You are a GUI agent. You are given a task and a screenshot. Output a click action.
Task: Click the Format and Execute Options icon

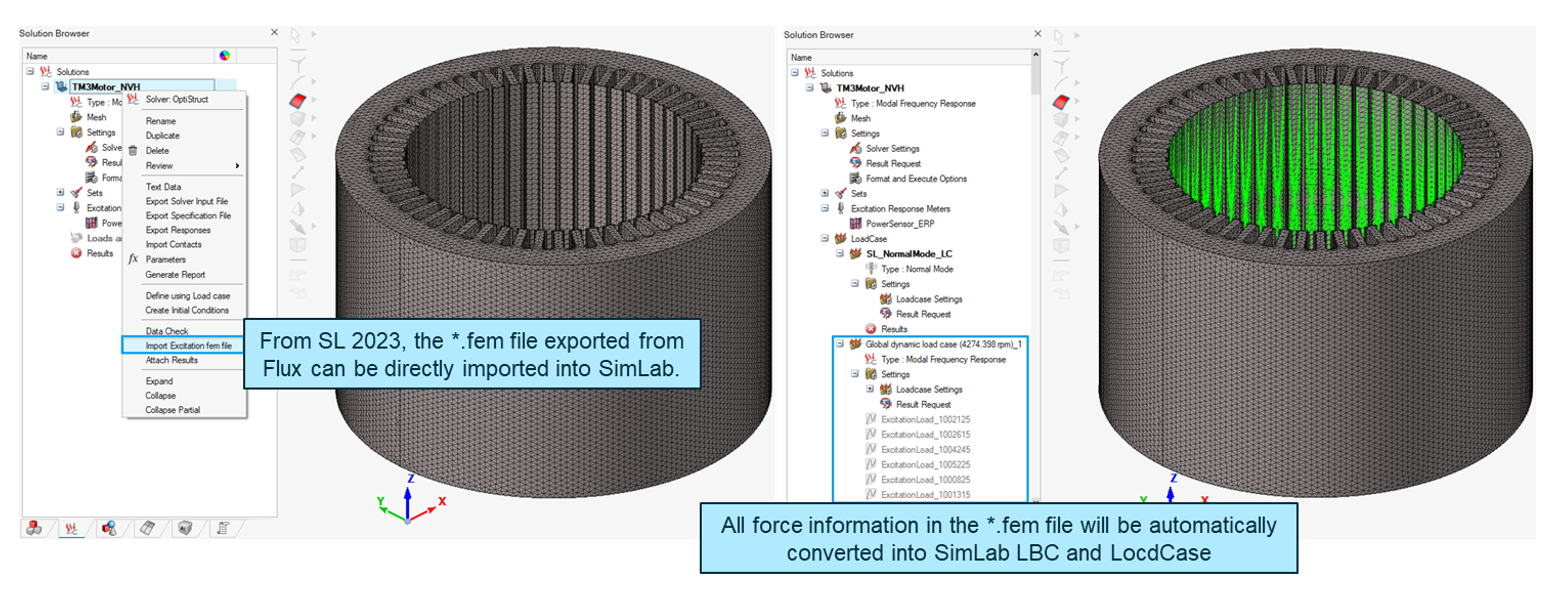click(856, 178)
